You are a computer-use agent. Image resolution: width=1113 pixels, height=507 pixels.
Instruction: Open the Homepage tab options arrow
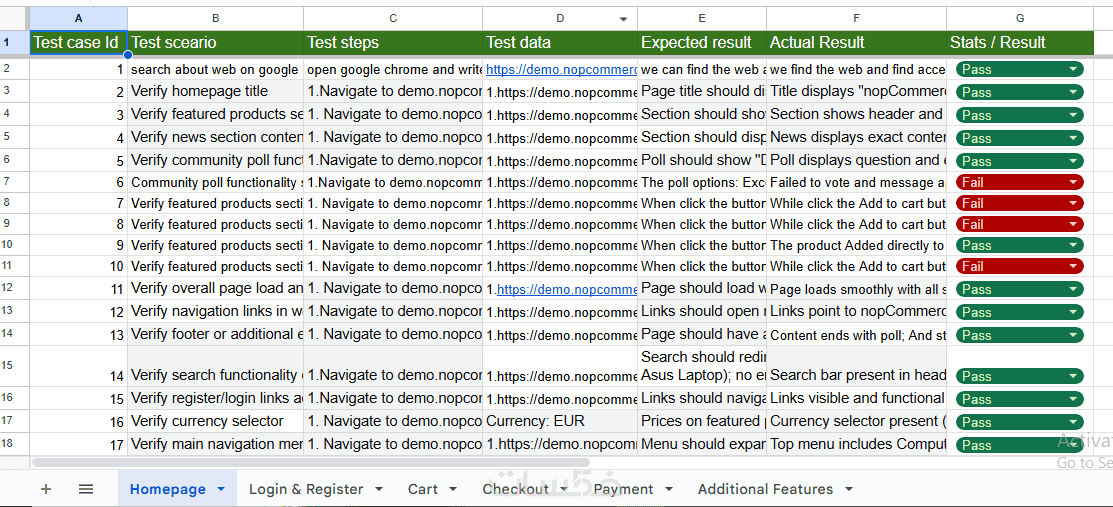[221, 489]
